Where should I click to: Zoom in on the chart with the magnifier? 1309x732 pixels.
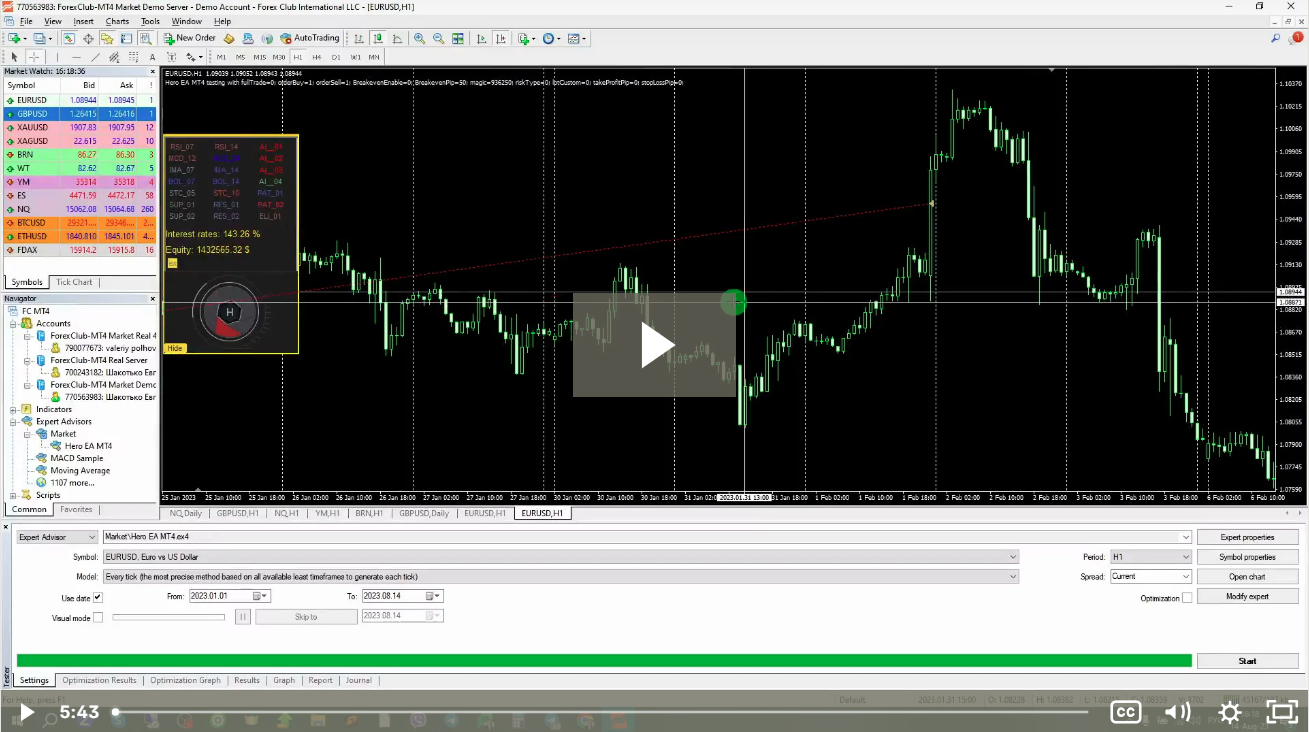(419, 38)
